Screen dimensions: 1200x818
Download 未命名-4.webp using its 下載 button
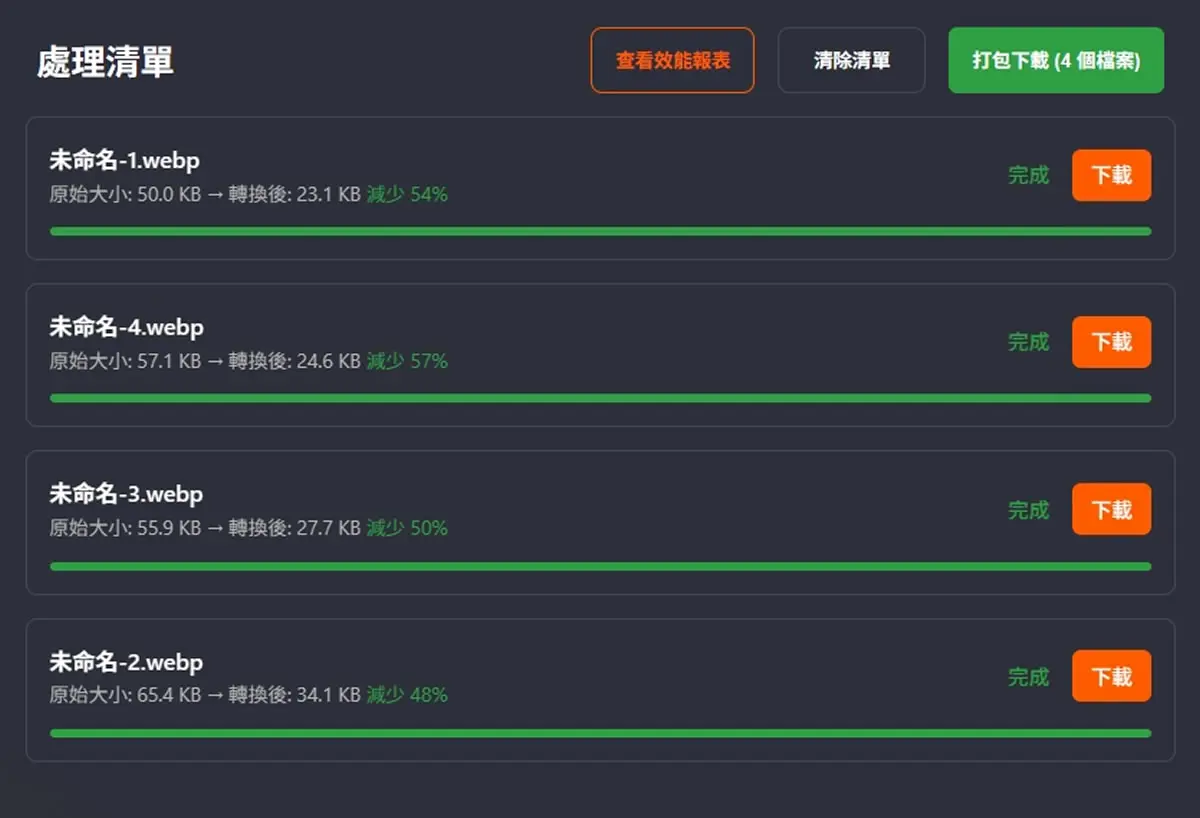(1111, 342)
